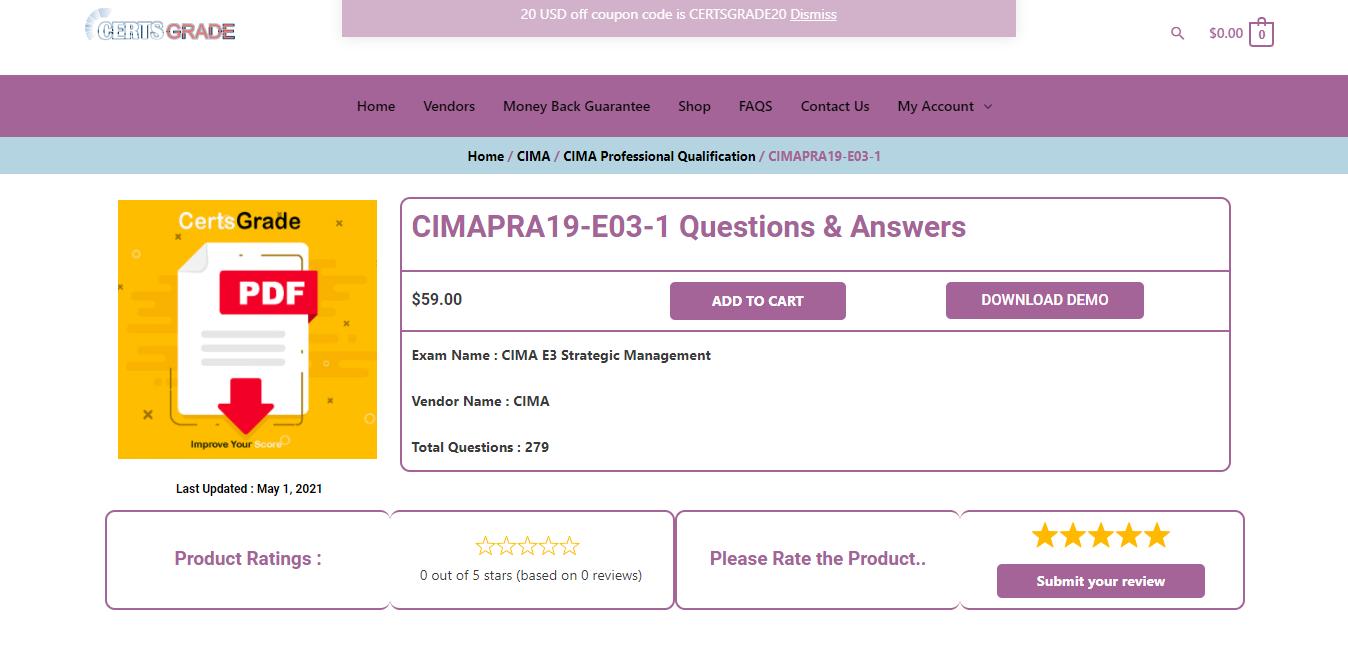Screen dimensions: 1348x670
Task: Submit your review button
Action: pyautogui.click(x=1100, y=581)
